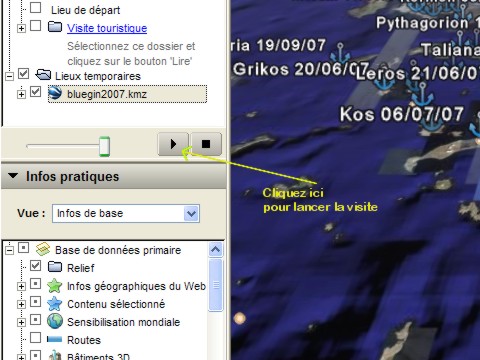
Task: Toggle the bluegin2007.kmz checkbox
Action: (x=35, y=91)
